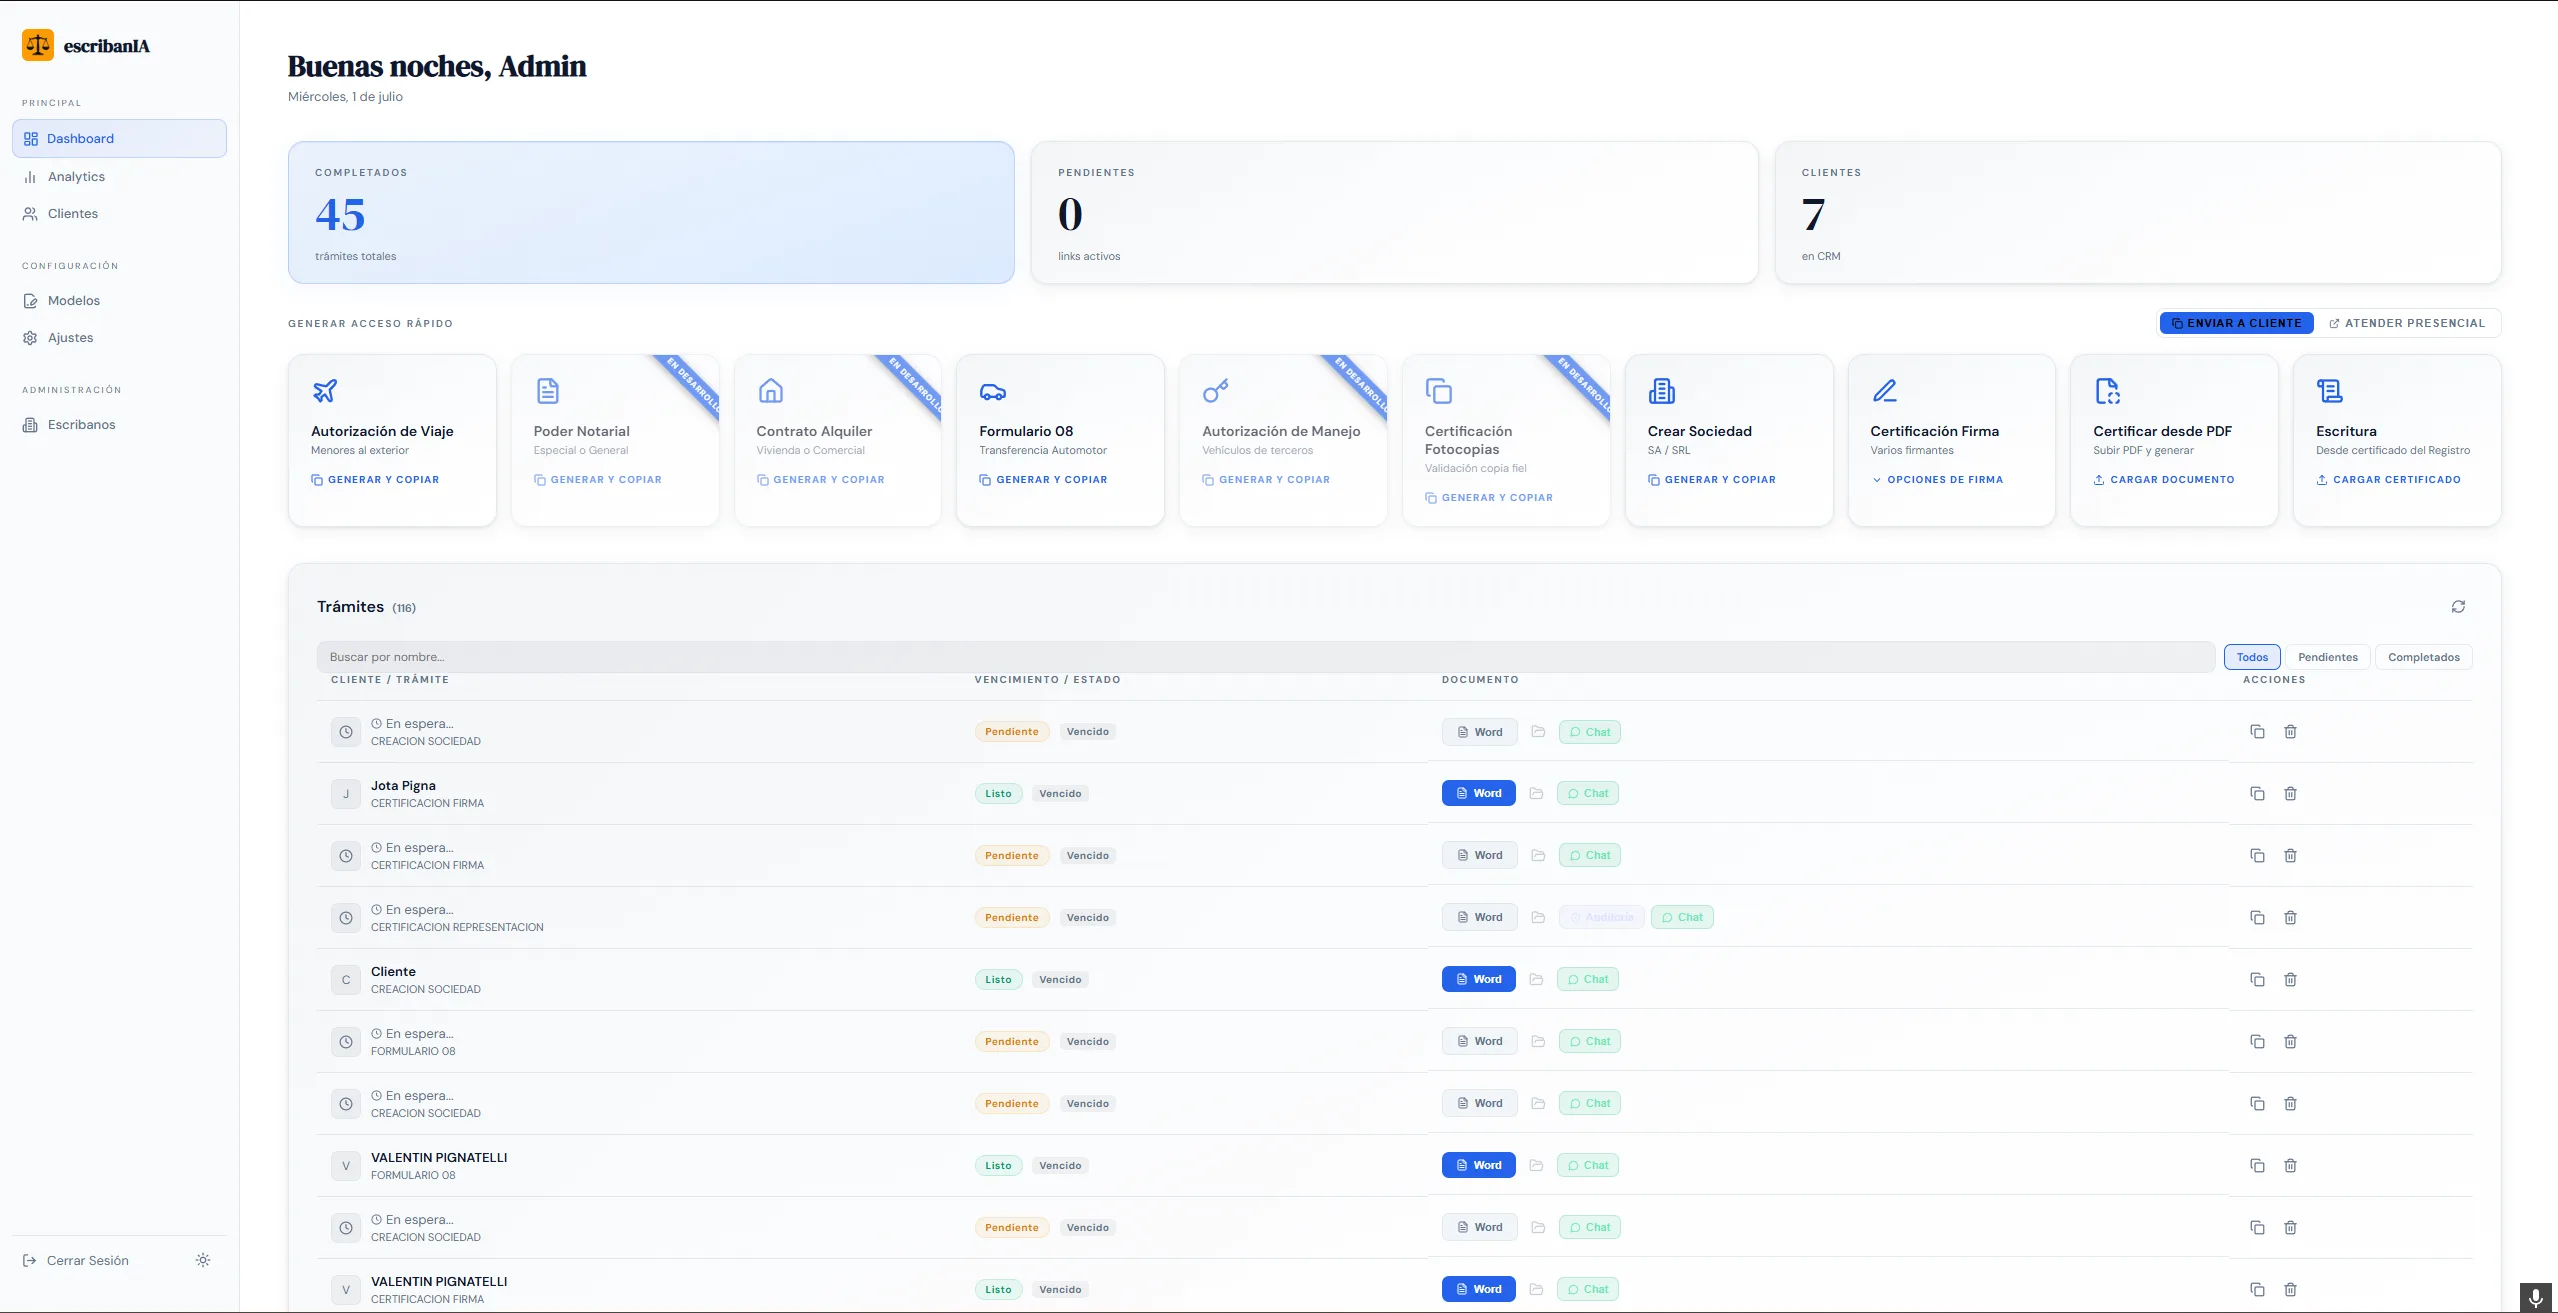Open the Pendientes links activos card
Viewport: 2558px width, 1313px height.
(x=1394, y=212)
